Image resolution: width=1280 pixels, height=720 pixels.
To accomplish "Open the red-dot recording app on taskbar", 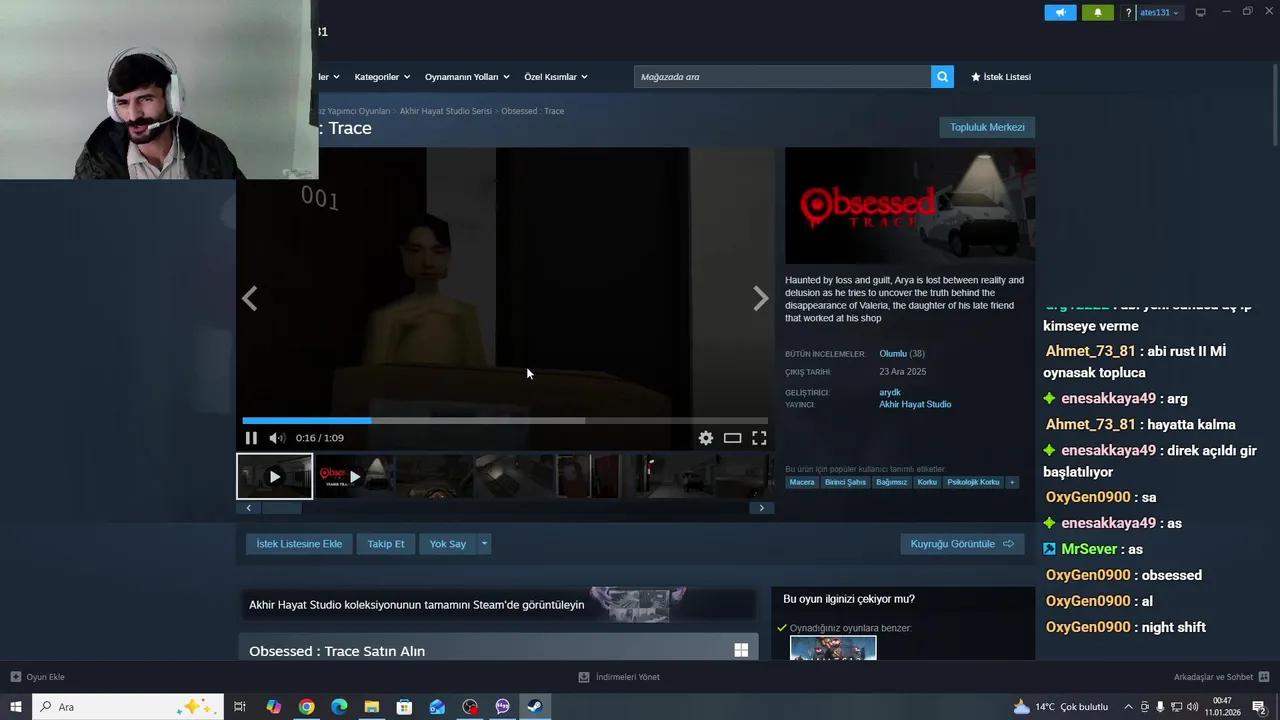I will click(x=470, y=707).
